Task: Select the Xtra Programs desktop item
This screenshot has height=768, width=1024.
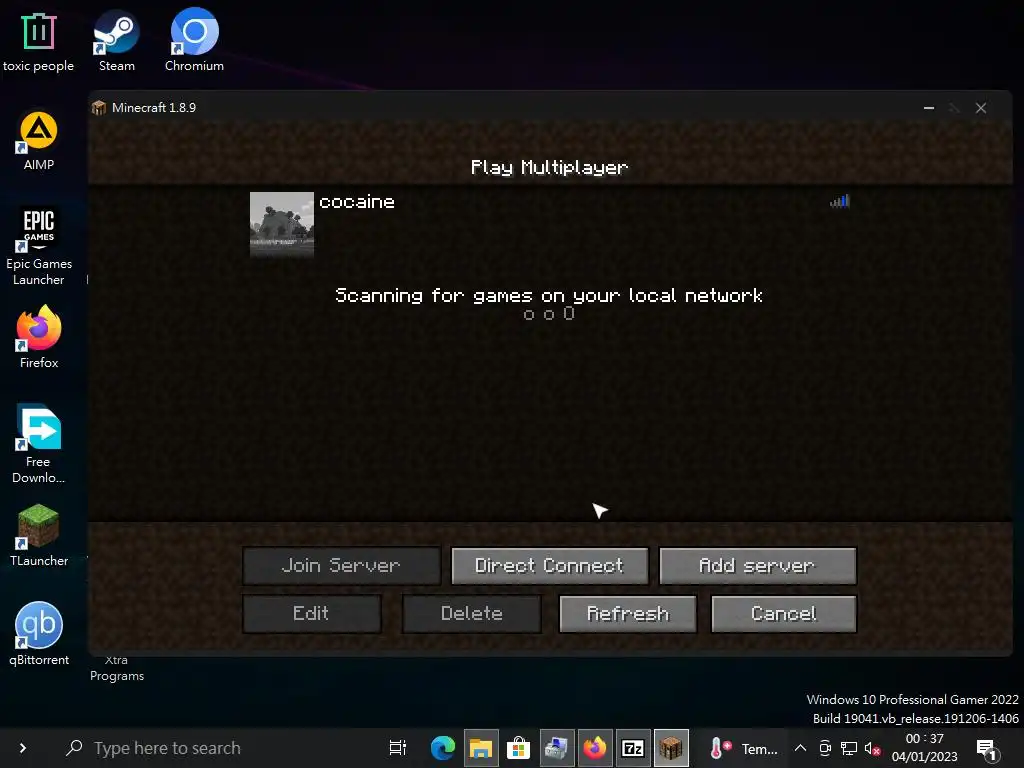Action: pos(117,669)
